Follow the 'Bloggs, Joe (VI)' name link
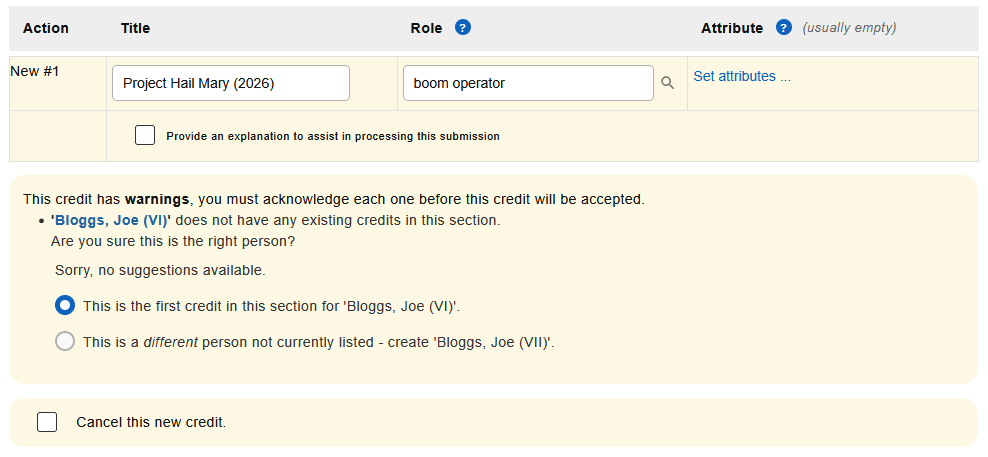Viewport: 988px width, 457px height. 110,220
